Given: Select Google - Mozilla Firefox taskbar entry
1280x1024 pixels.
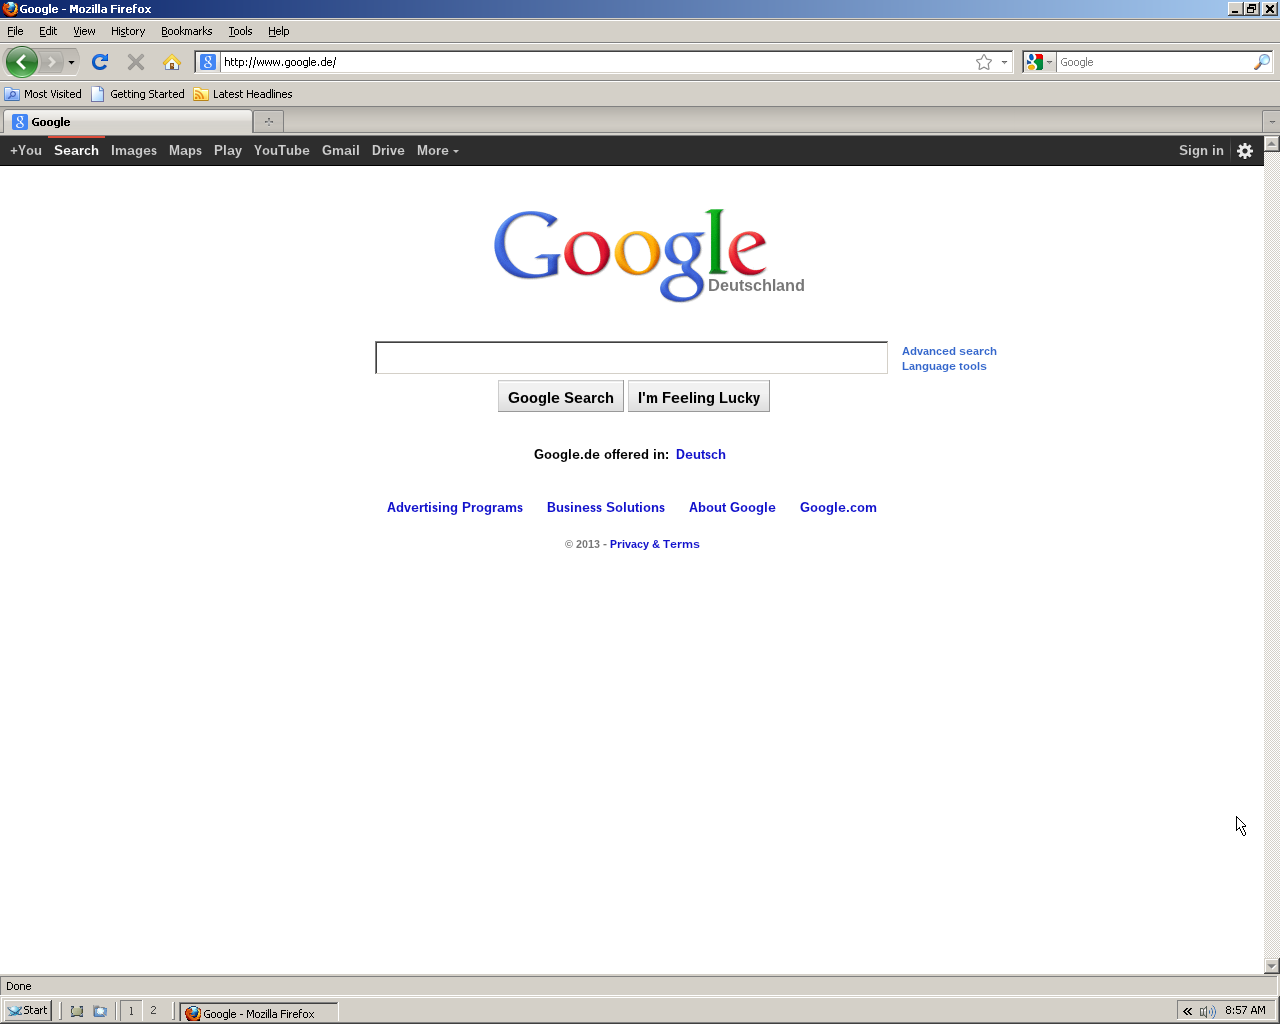Looking at the screenshot, I should tap(259, 1013).
